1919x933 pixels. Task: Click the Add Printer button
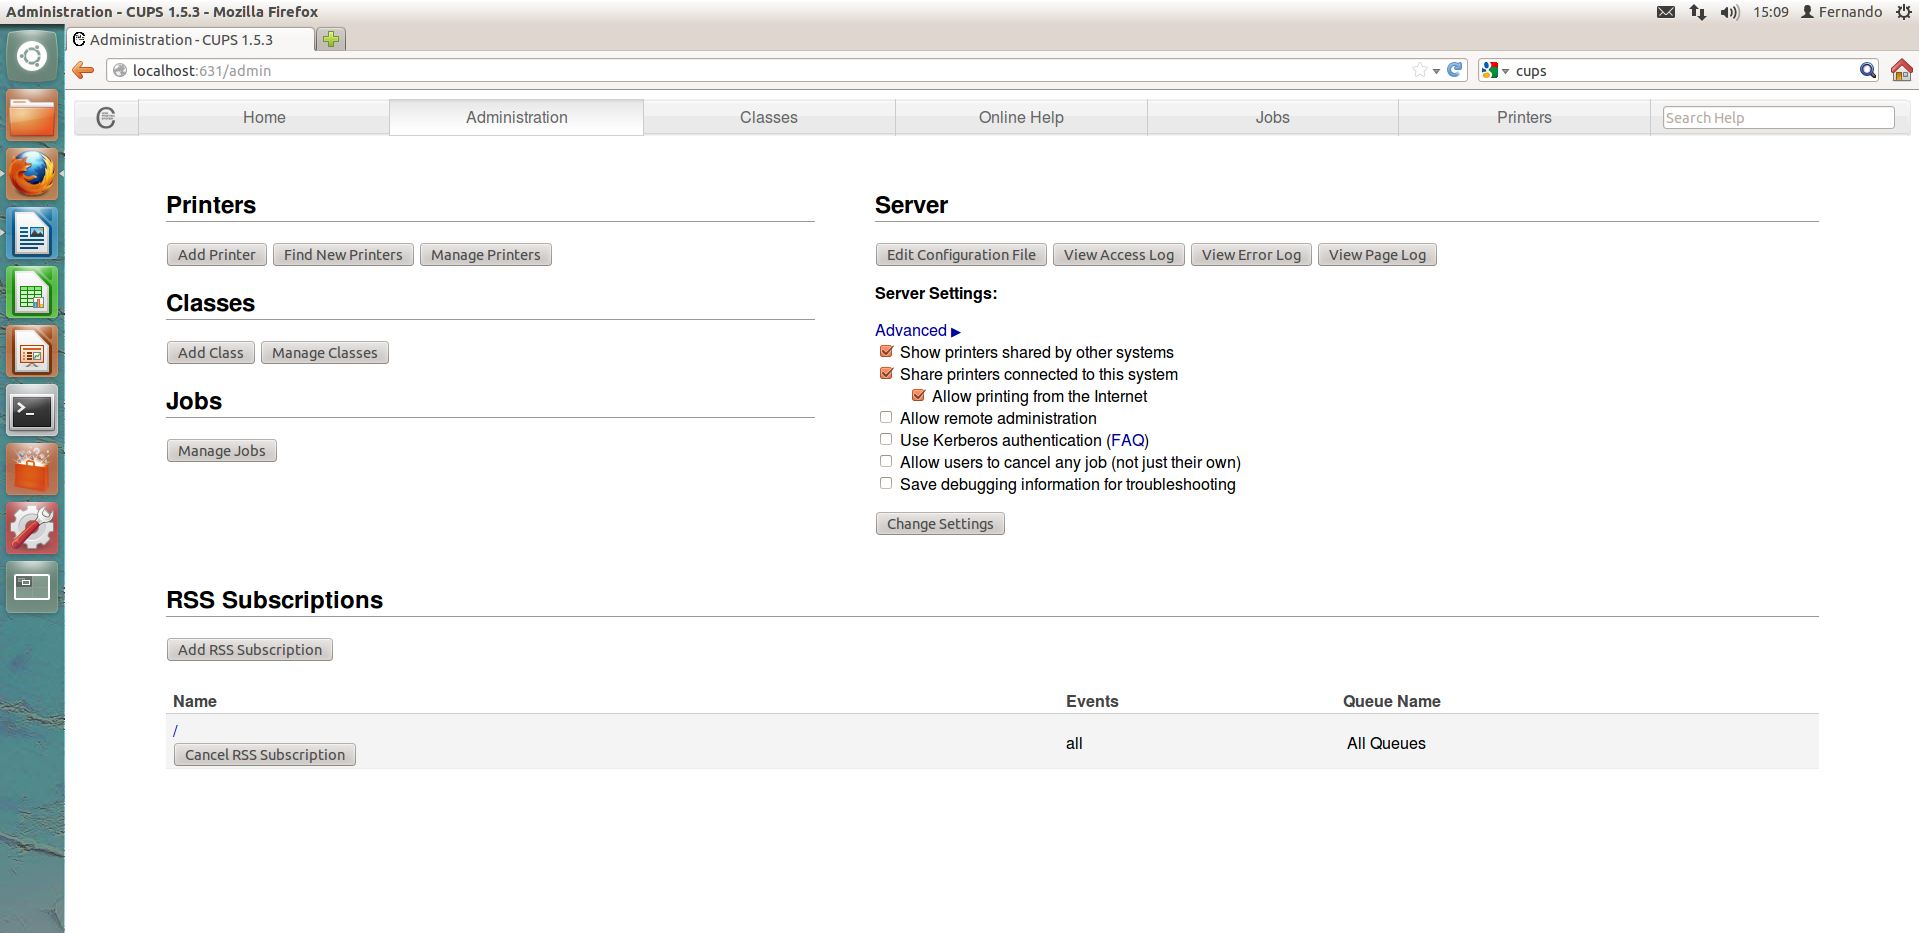[x=216, y=255]
